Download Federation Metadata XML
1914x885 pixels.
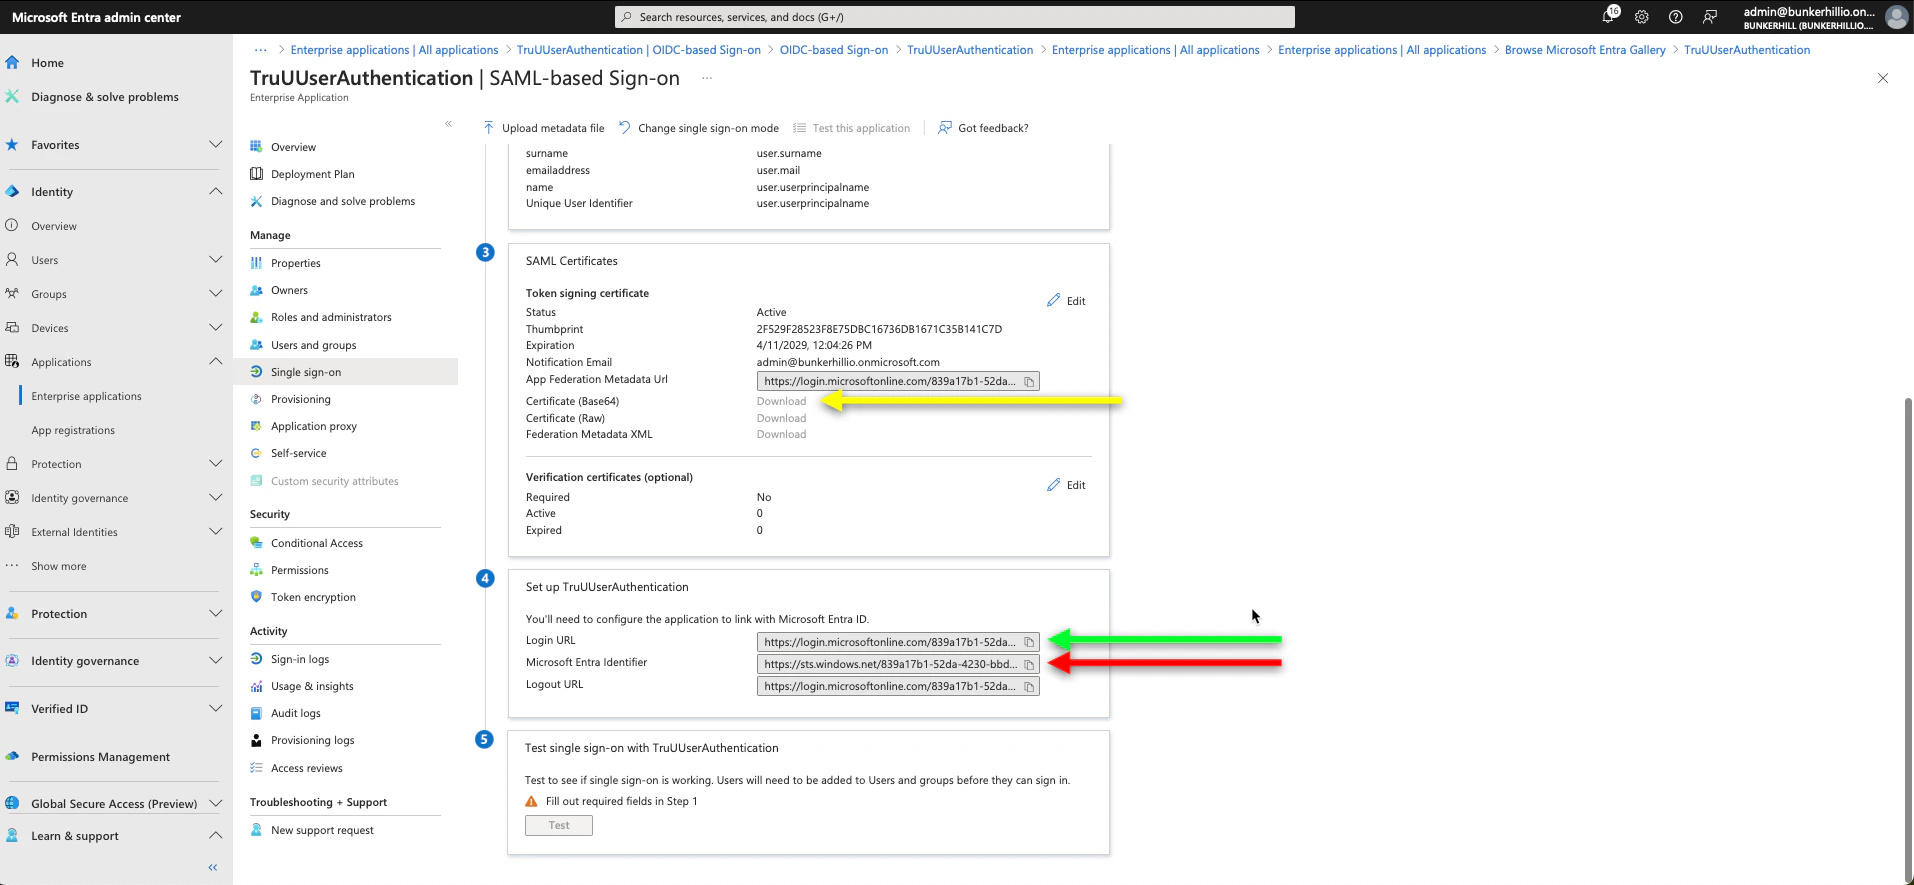(x=781, y=434)
